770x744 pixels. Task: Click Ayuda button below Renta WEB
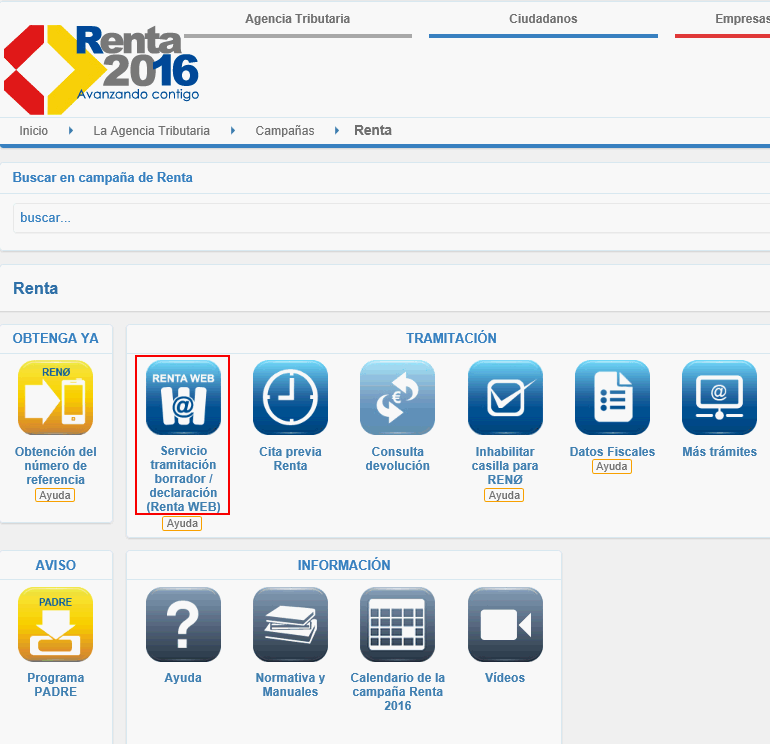point(182,524)
